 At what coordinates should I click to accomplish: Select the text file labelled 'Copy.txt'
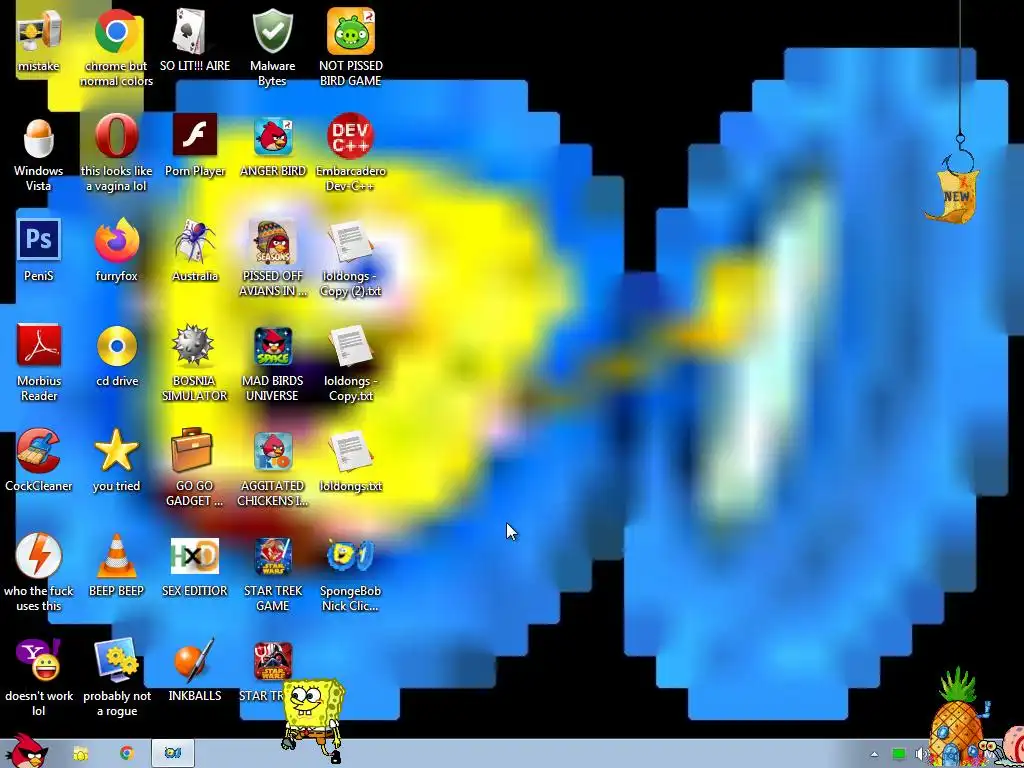[351, 346]
